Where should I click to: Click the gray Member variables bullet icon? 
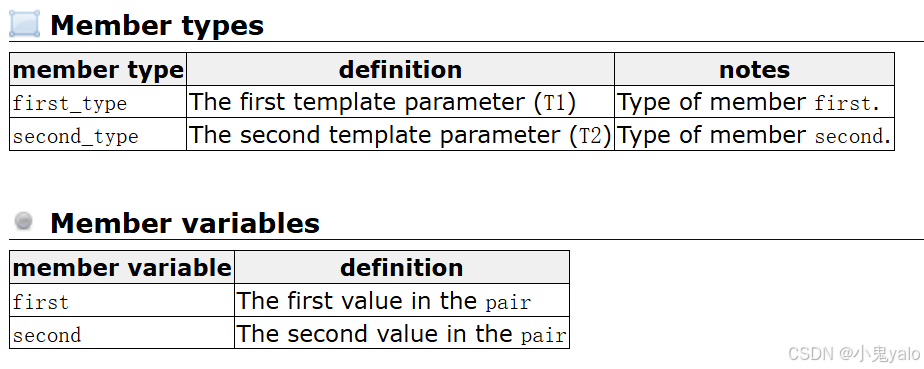[x=24, y=221]
